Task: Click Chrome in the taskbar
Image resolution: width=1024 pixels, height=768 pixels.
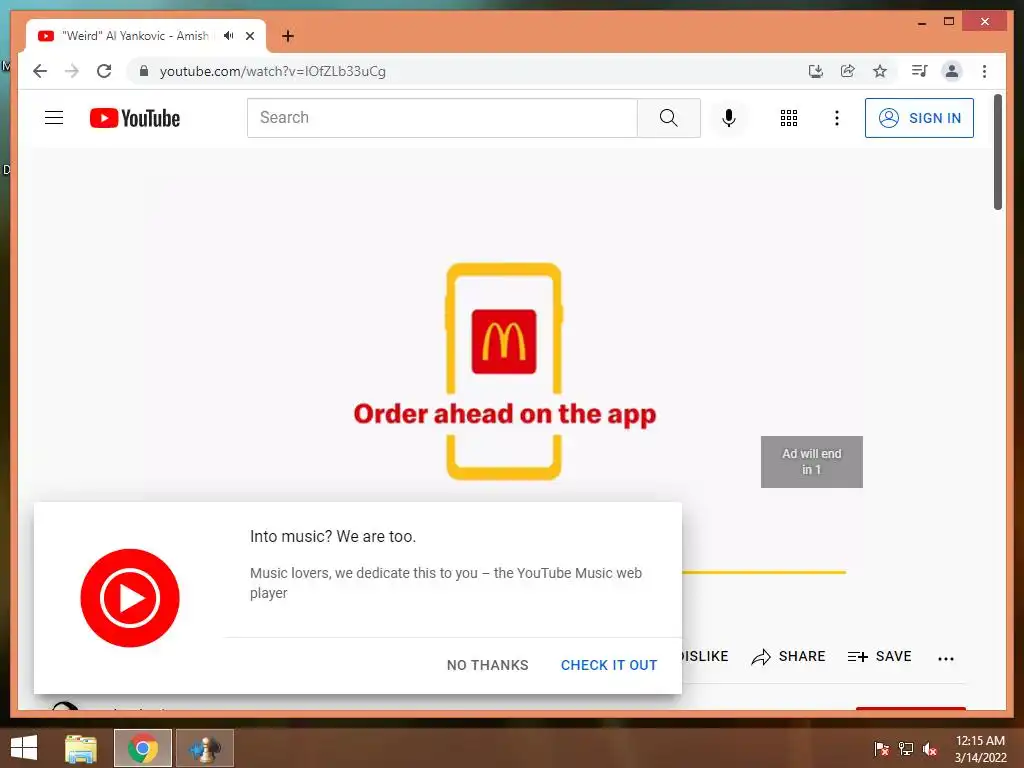Action: point(142,748)
